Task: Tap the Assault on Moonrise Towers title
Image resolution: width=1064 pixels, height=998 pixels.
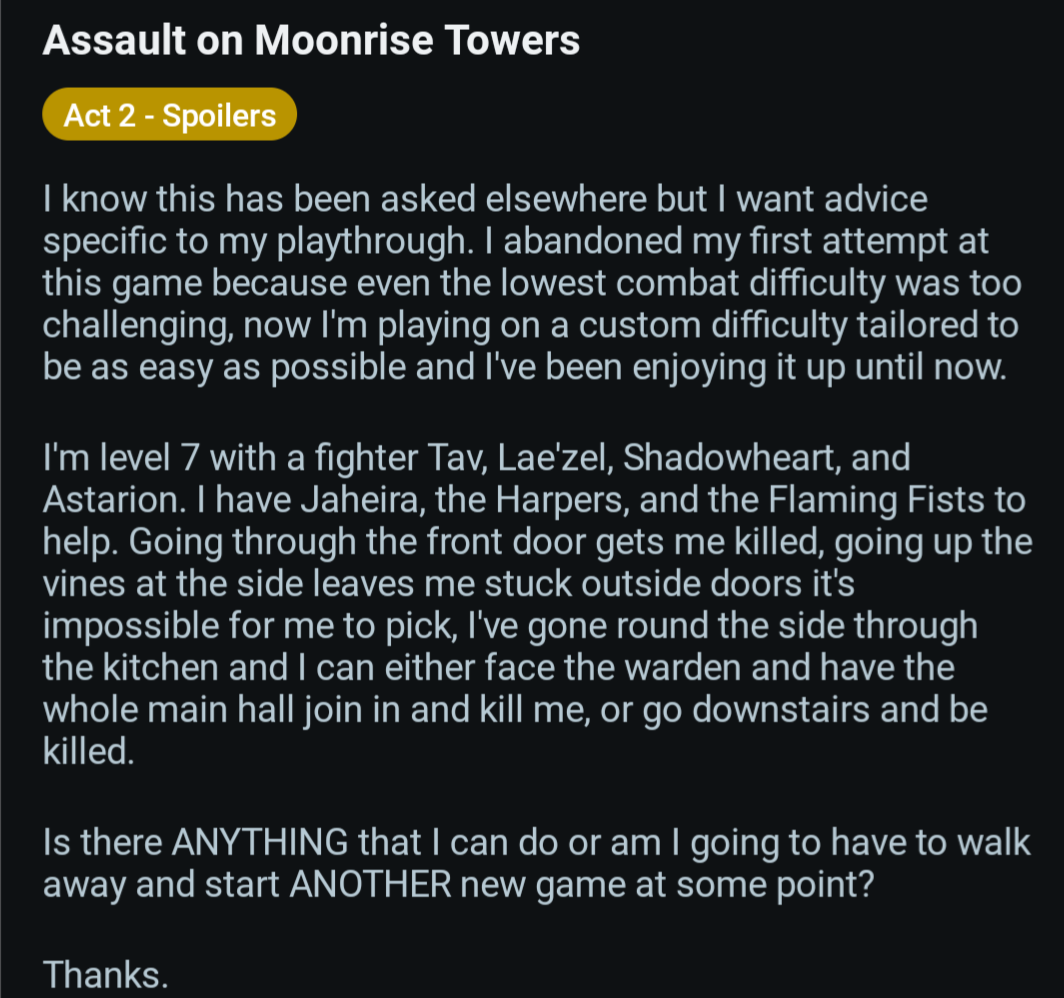Action: [311, 40]
